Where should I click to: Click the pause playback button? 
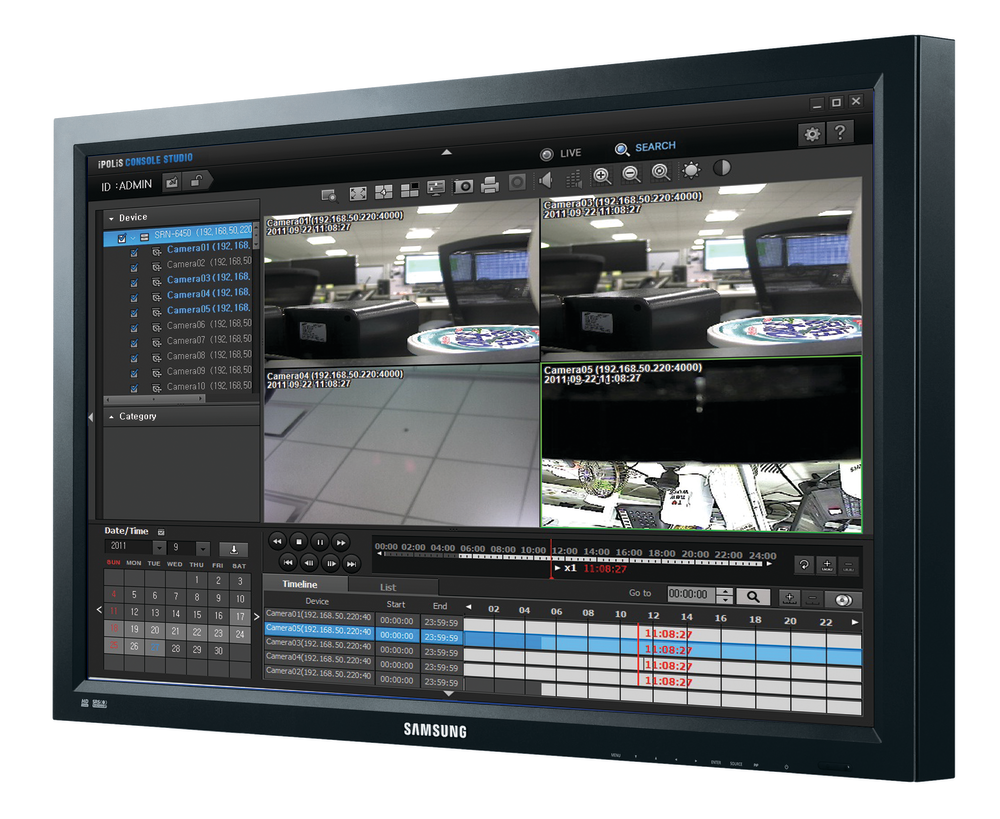[319, 541]
